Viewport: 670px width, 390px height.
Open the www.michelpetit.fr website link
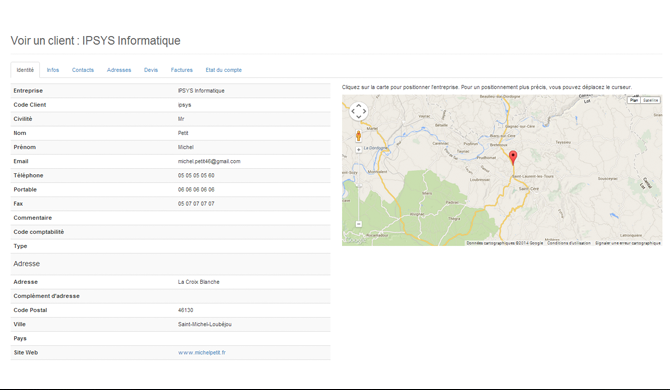pos(202,352)
